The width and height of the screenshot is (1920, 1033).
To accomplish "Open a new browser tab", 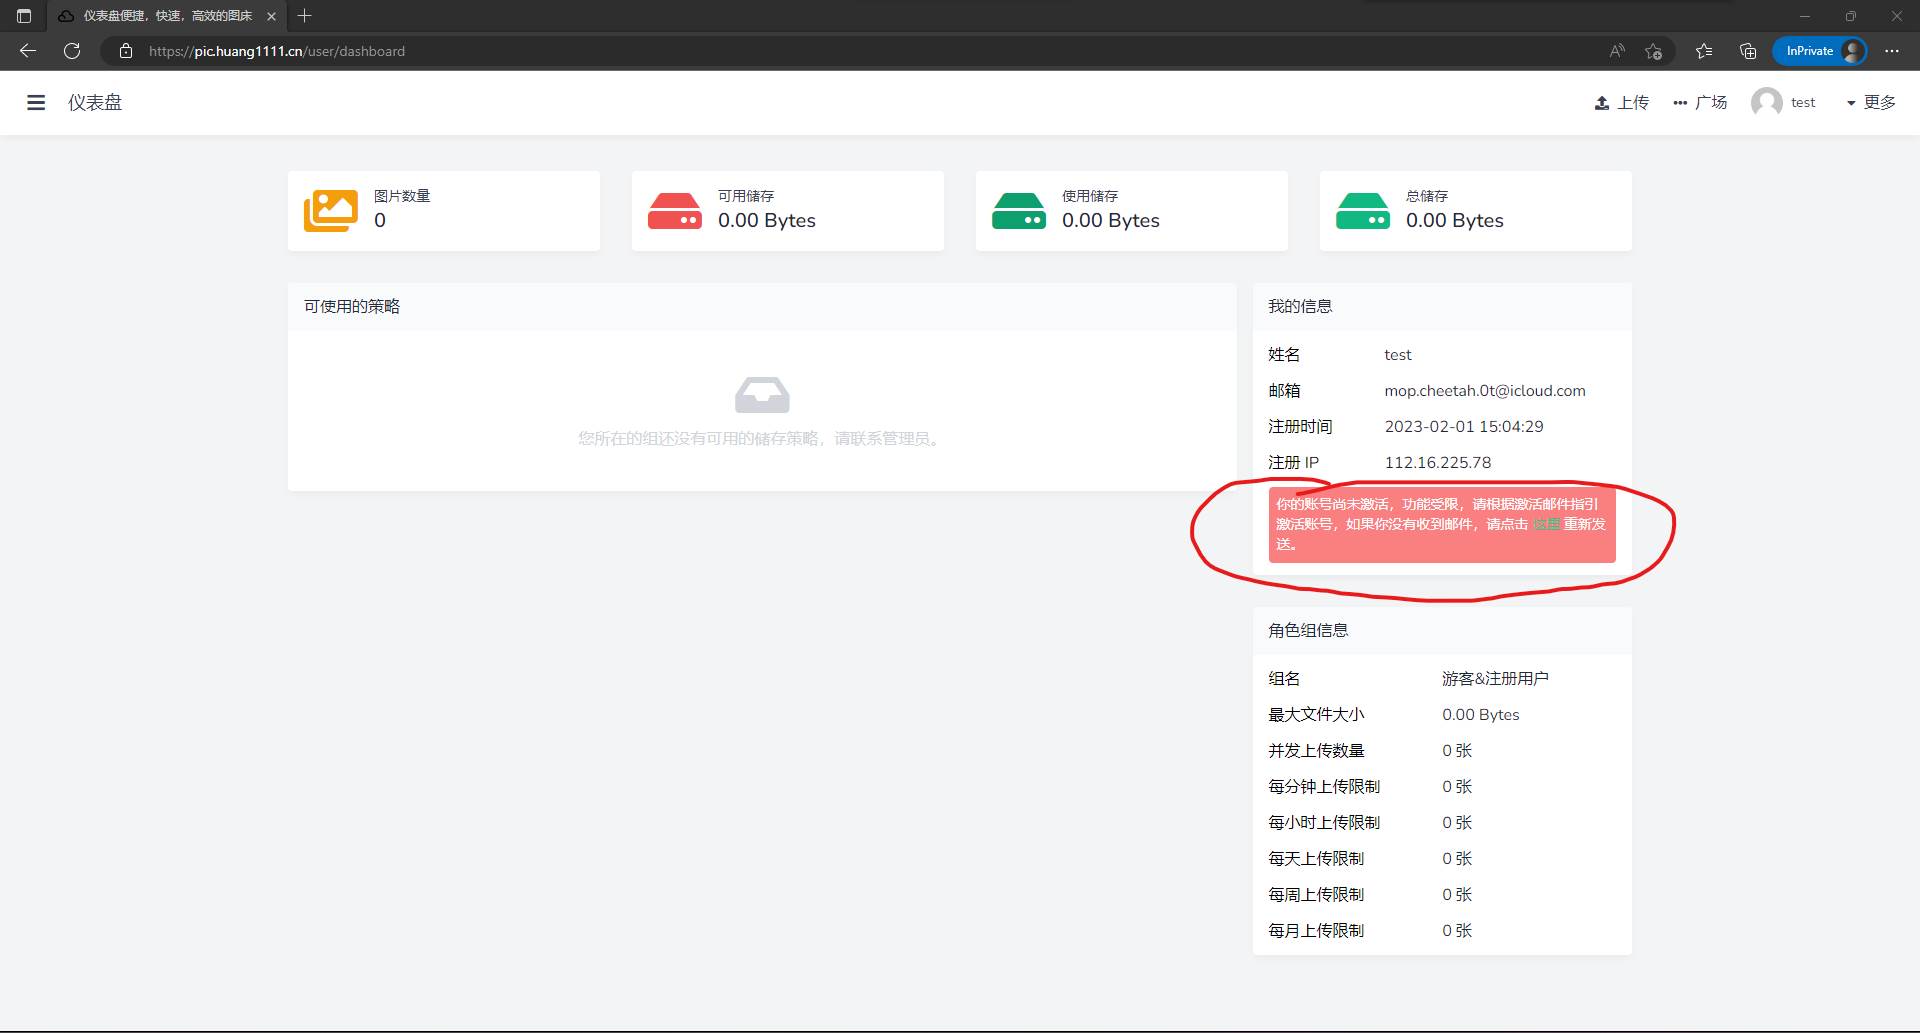I will [x=305, y=16].
